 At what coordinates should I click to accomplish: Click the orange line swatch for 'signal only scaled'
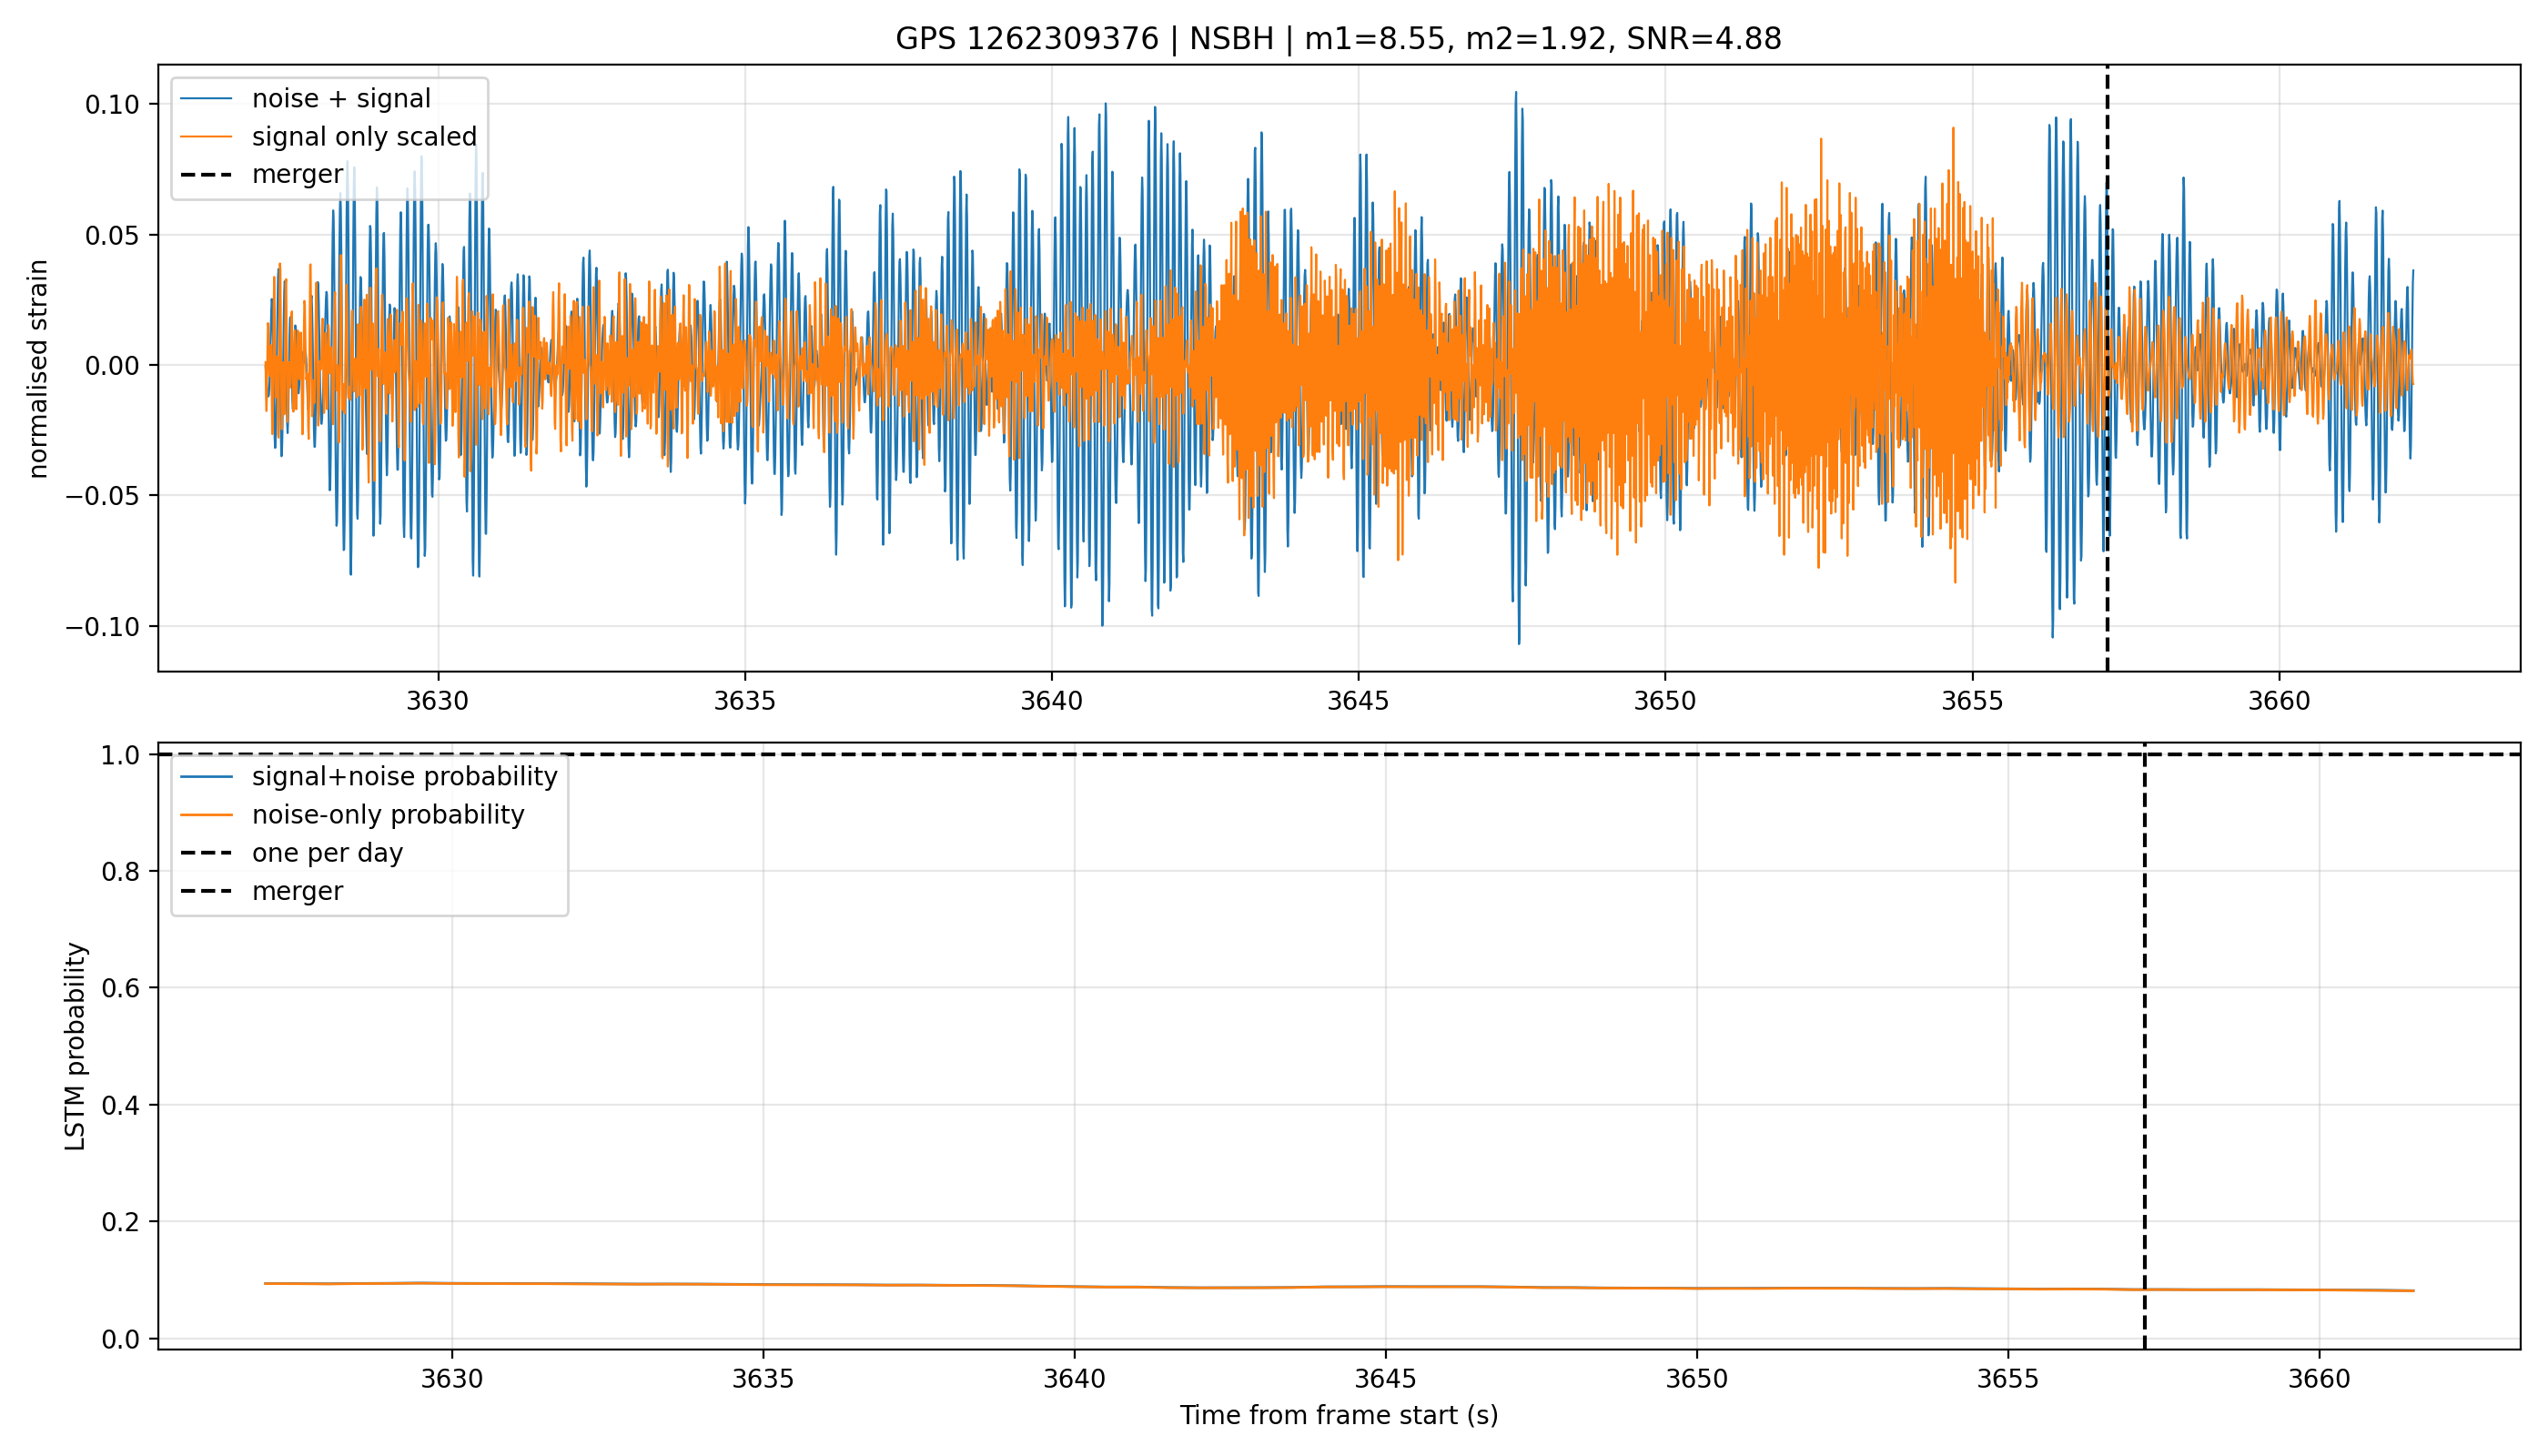tap(206, 137)
